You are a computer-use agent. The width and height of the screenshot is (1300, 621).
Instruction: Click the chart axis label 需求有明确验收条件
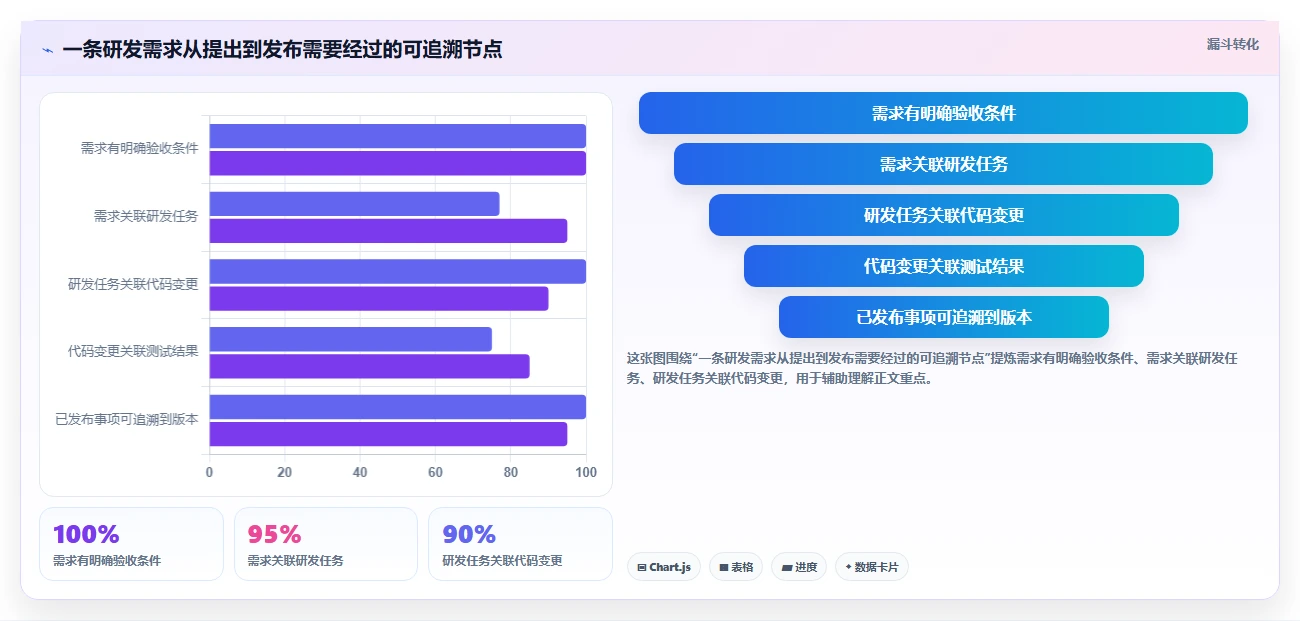[139, 148]
